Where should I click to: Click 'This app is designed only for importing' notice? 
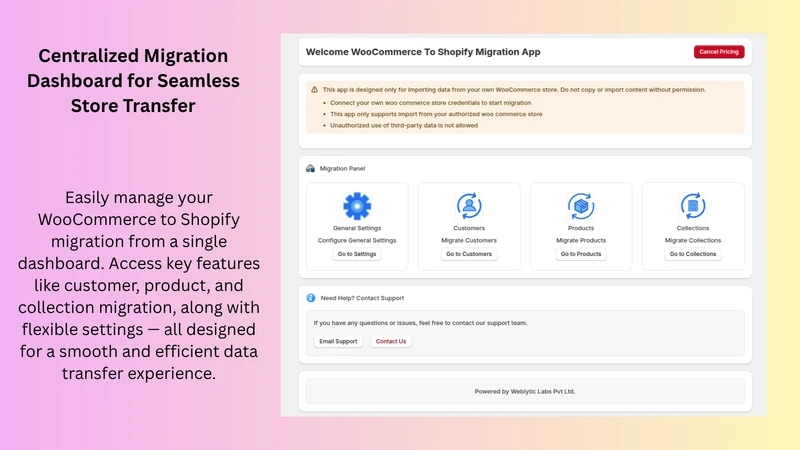[514, 90]
